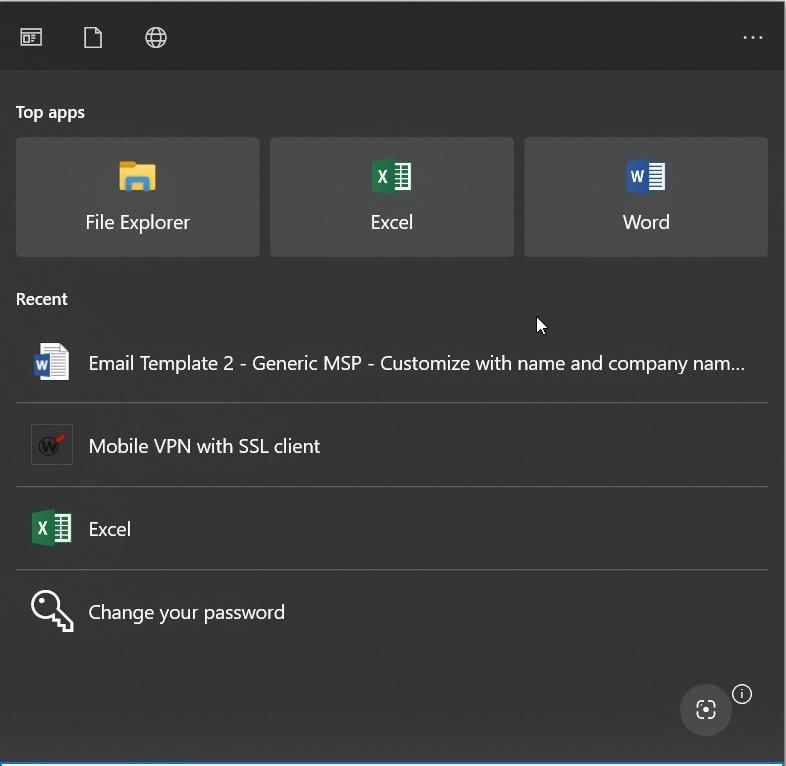Select the Documents filter icon
Screen dimensions: 786x766
point(93,38)
